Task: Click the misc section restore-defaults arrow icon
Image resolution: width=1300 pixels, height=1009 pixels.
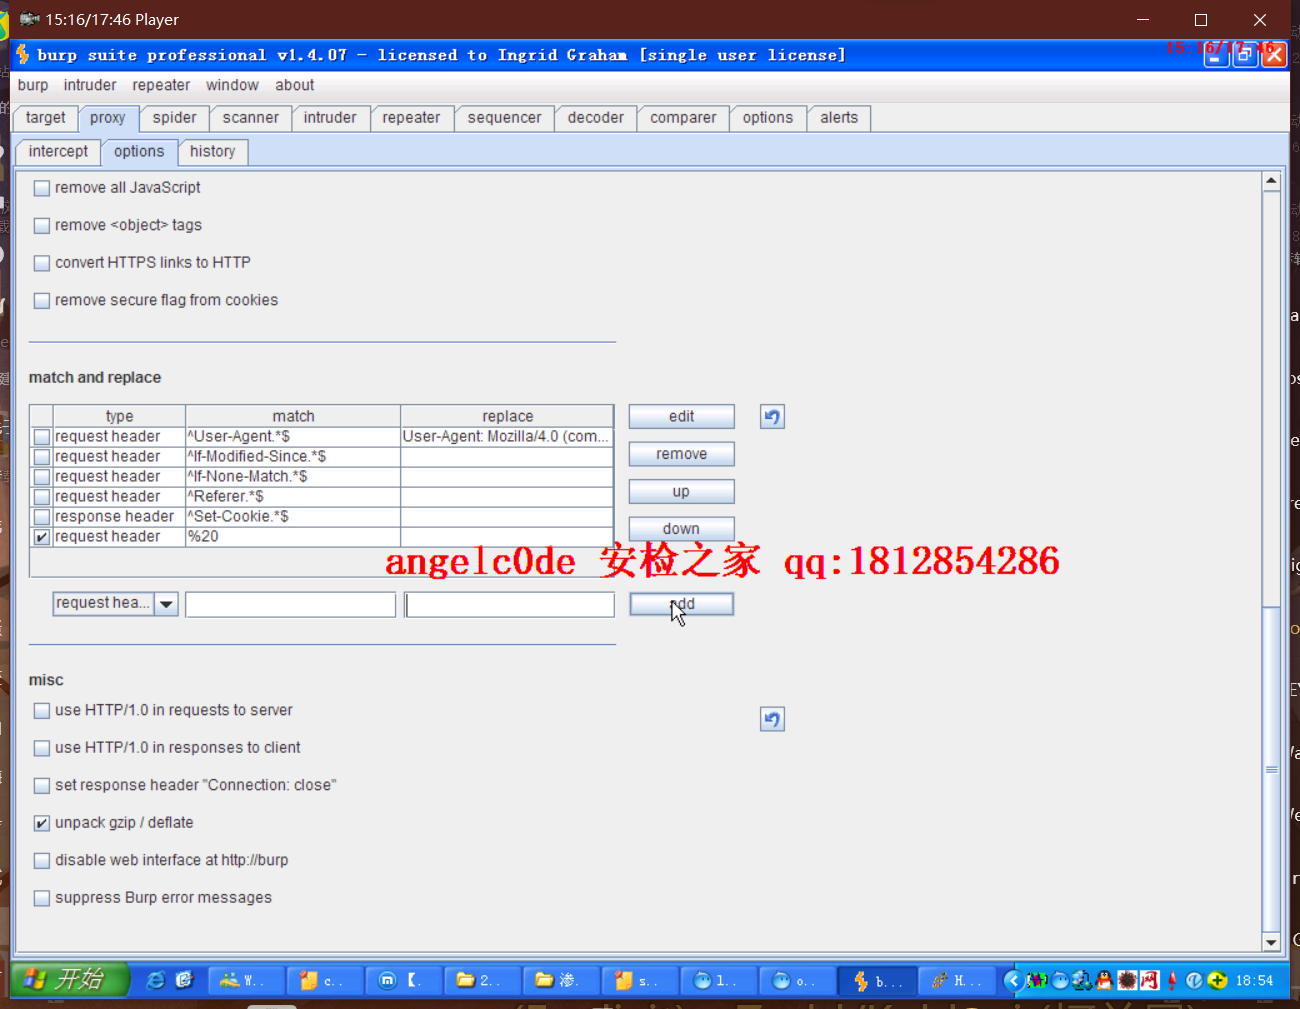Action: click(x=772, y=719)
